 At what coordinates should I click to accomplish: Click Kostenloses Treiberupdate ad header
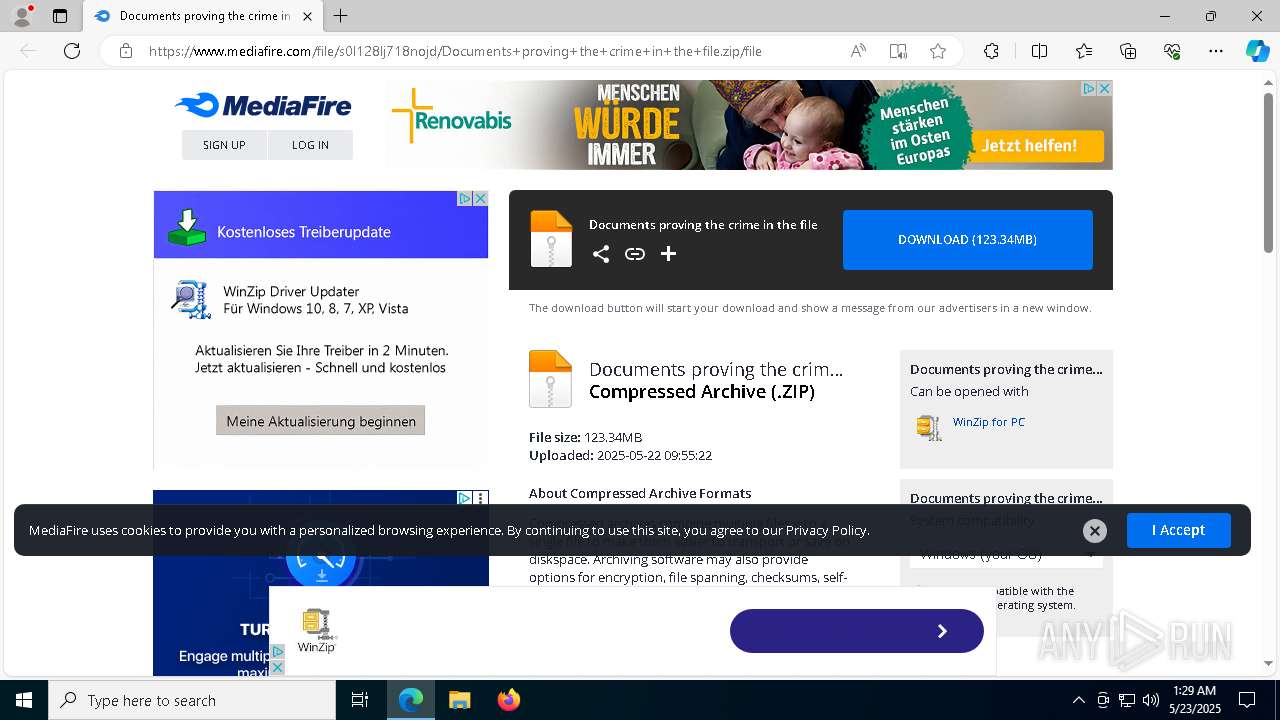tap(321, 225)
